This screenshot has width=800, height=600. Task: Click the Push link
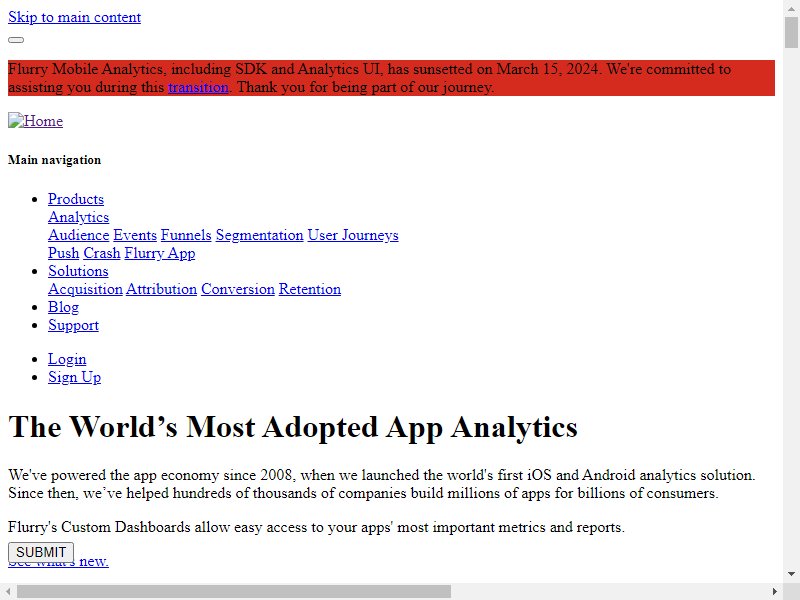pos(64,253)
